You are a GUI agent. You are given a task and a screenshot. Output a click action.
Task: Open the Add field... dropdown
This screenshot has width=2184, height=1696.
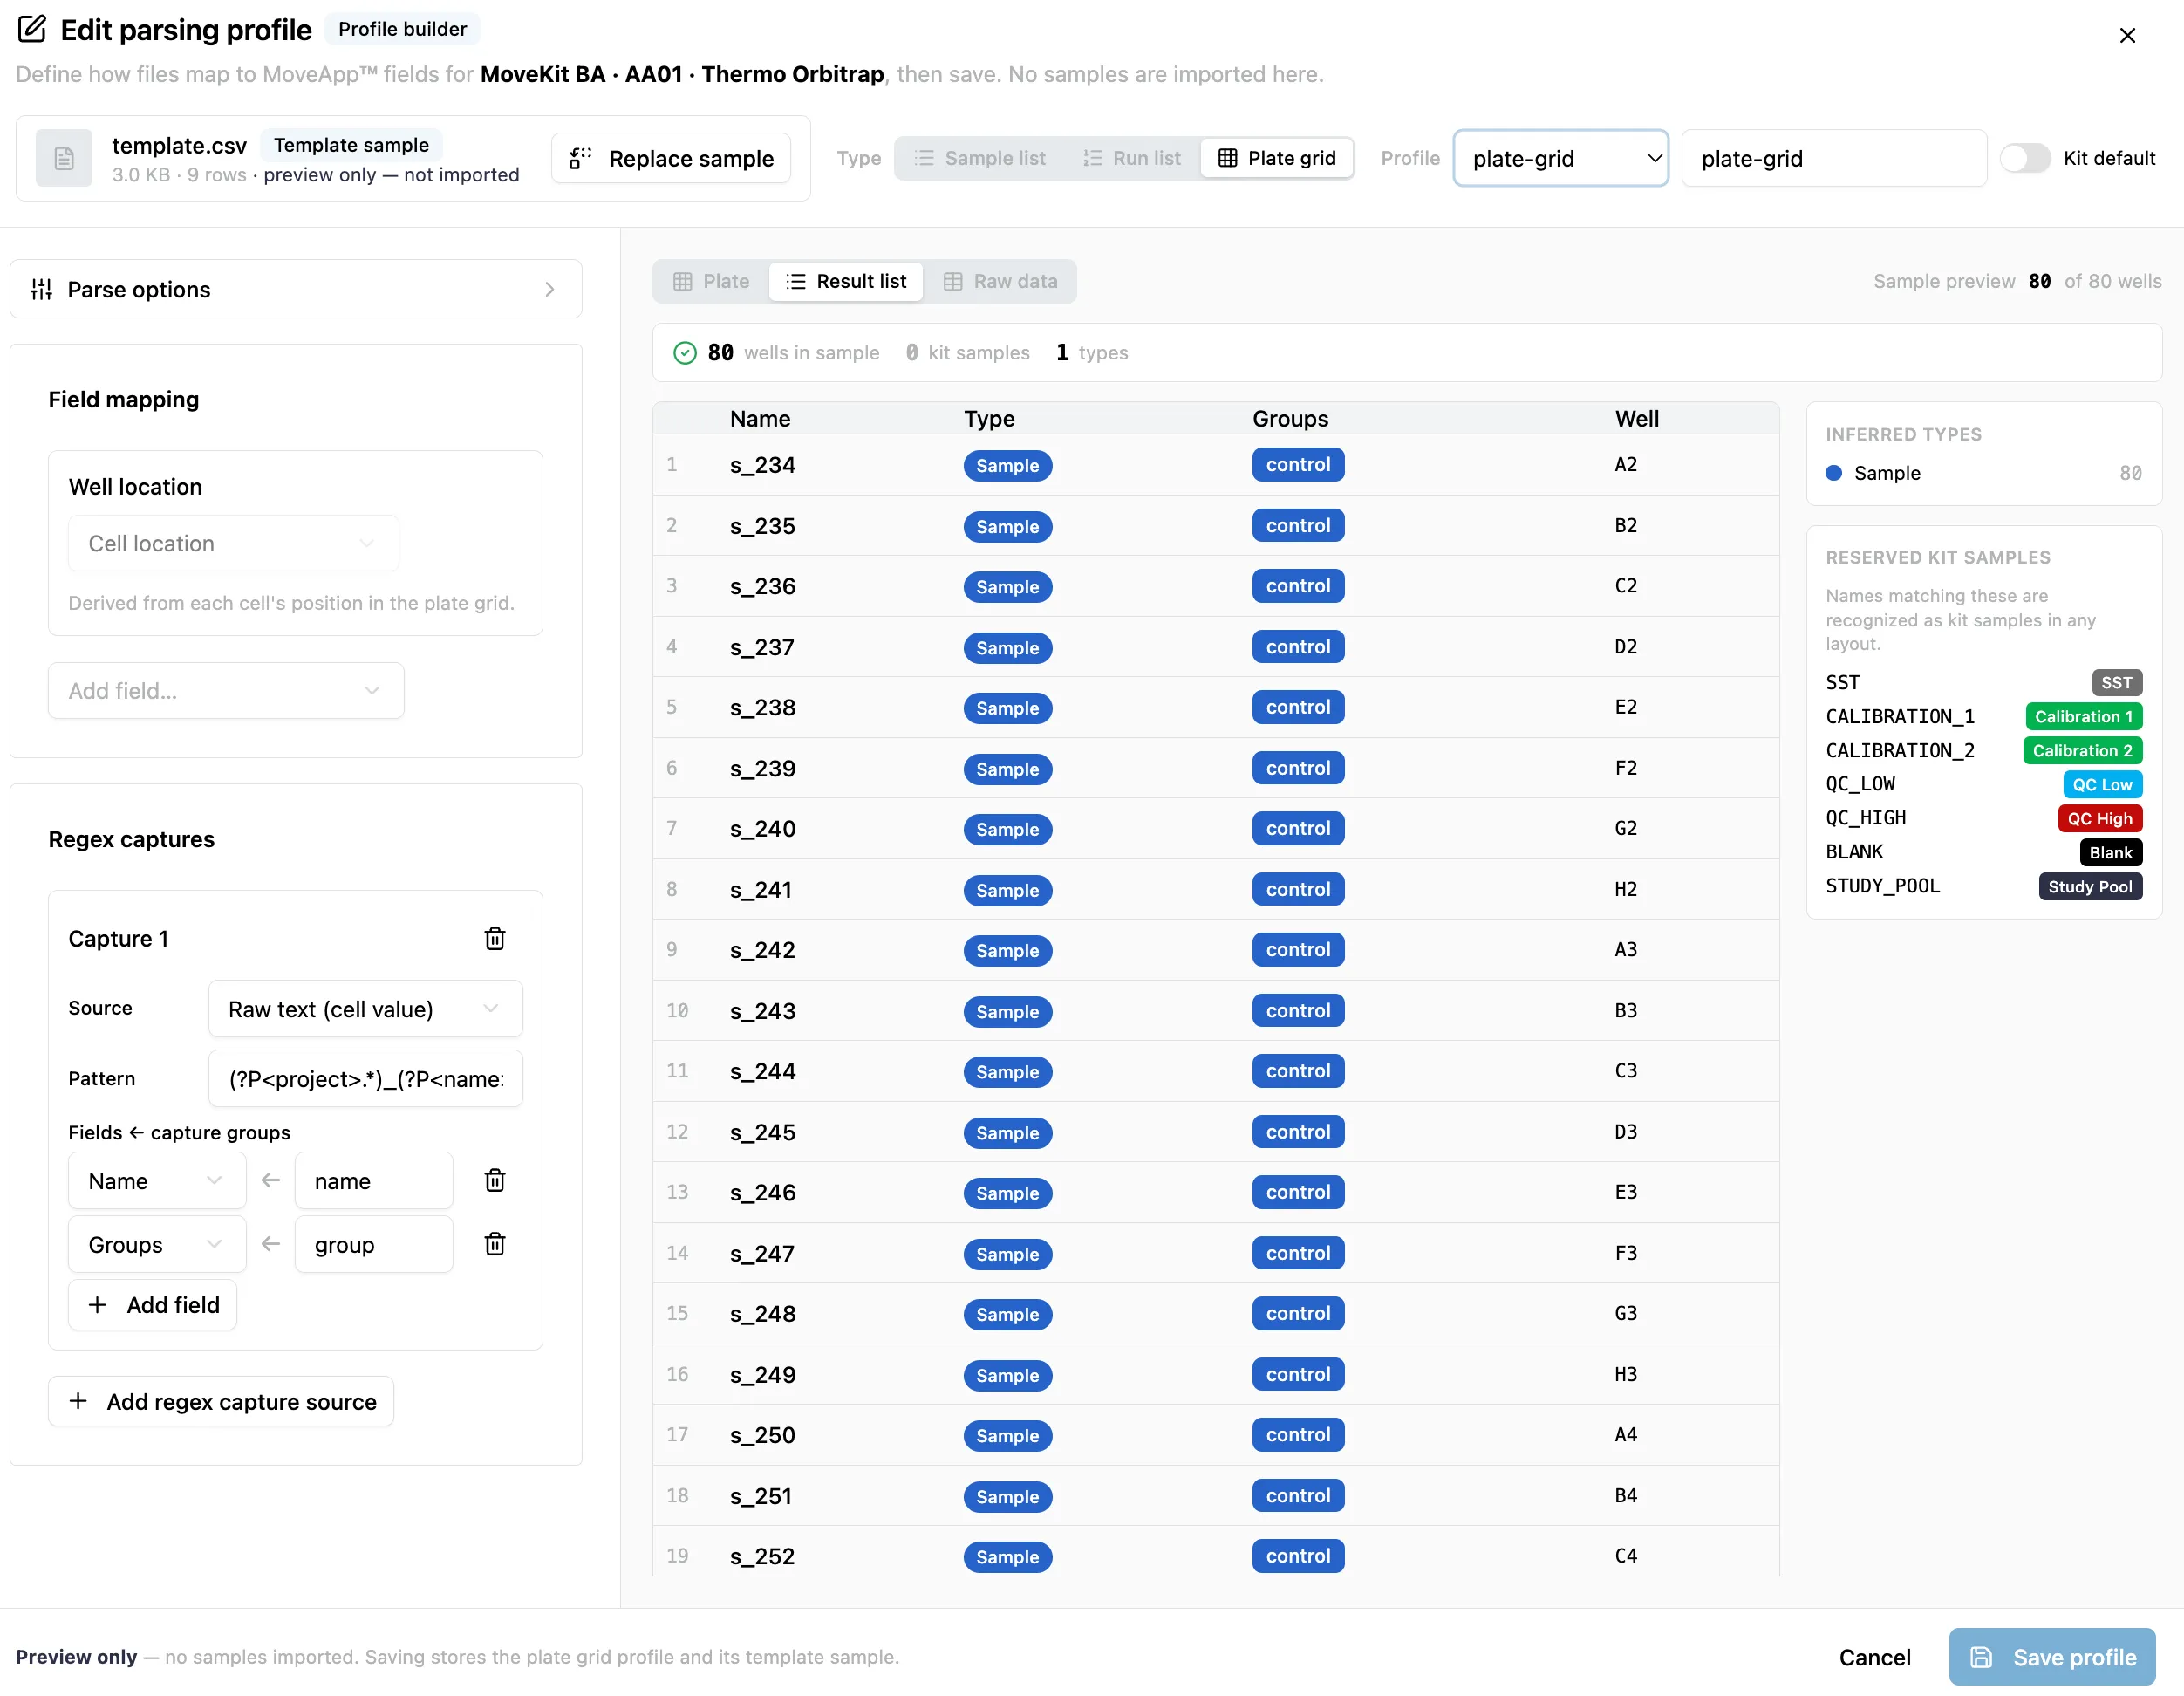[x=226, y=691]
